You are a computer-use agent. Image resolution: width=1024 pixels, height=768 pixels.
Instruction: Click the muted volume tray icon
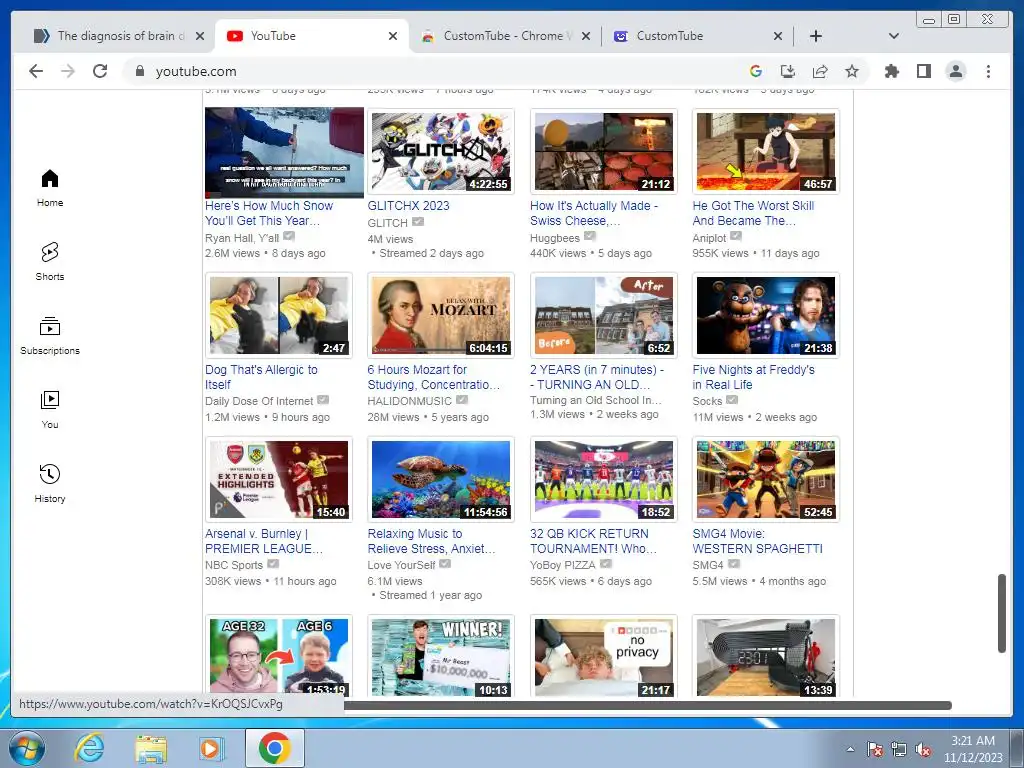[x=923, y=750]
